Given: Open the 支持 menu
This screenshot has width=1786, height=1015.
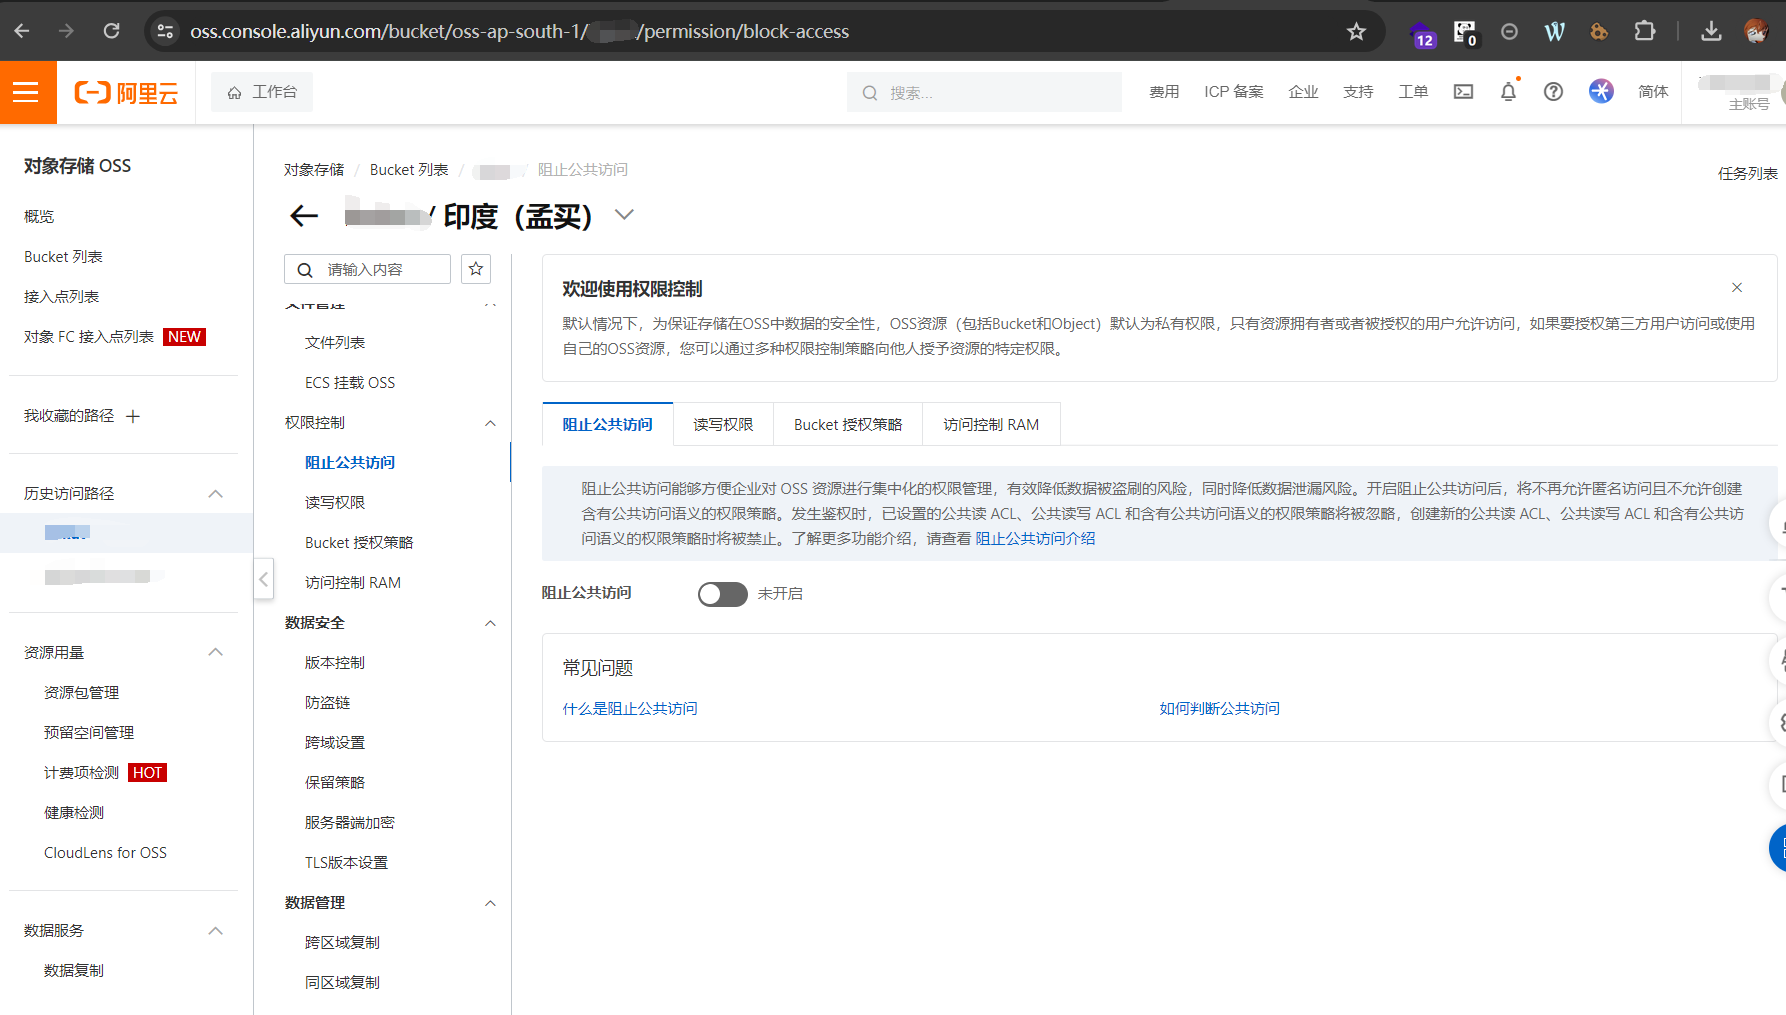Looking at the screenshot, I should [x=1358, y=92].
